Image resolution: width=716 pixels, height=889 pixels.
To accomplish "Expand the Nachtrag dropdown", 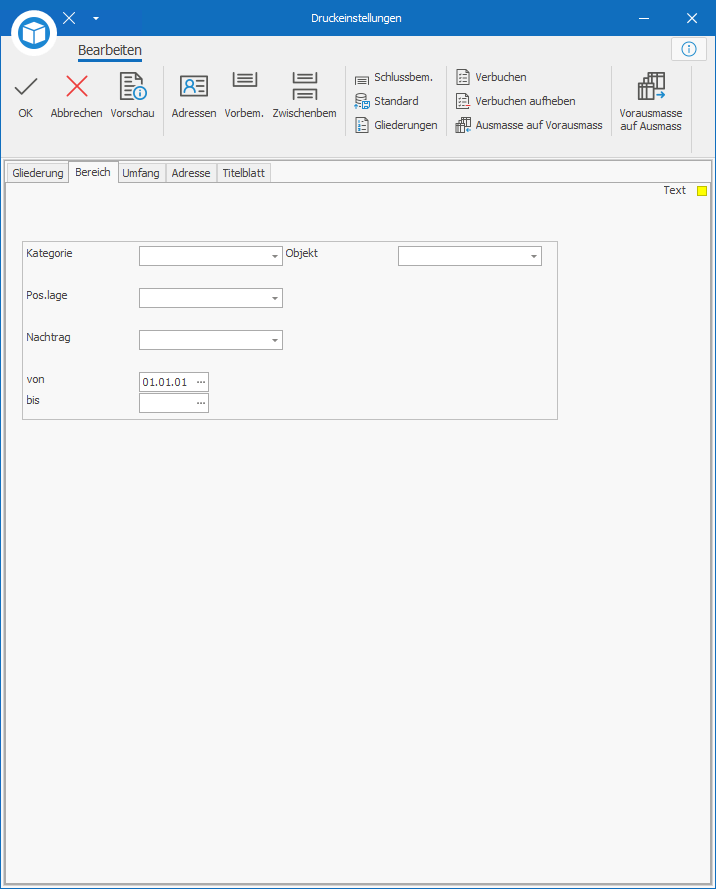I will 274,340.
